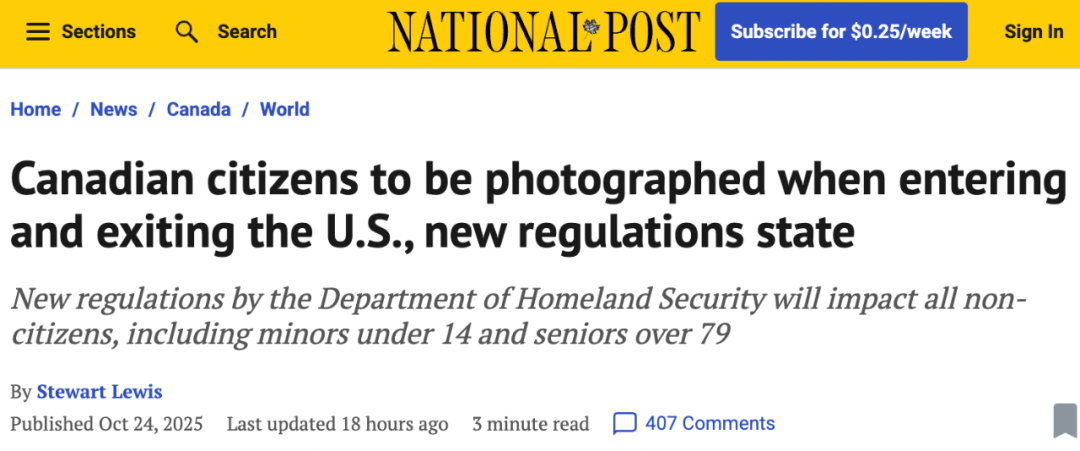This screenshot has height=451, width=1080.
Task: Open the 407 Comments link
Action: [x=710, y=424]
